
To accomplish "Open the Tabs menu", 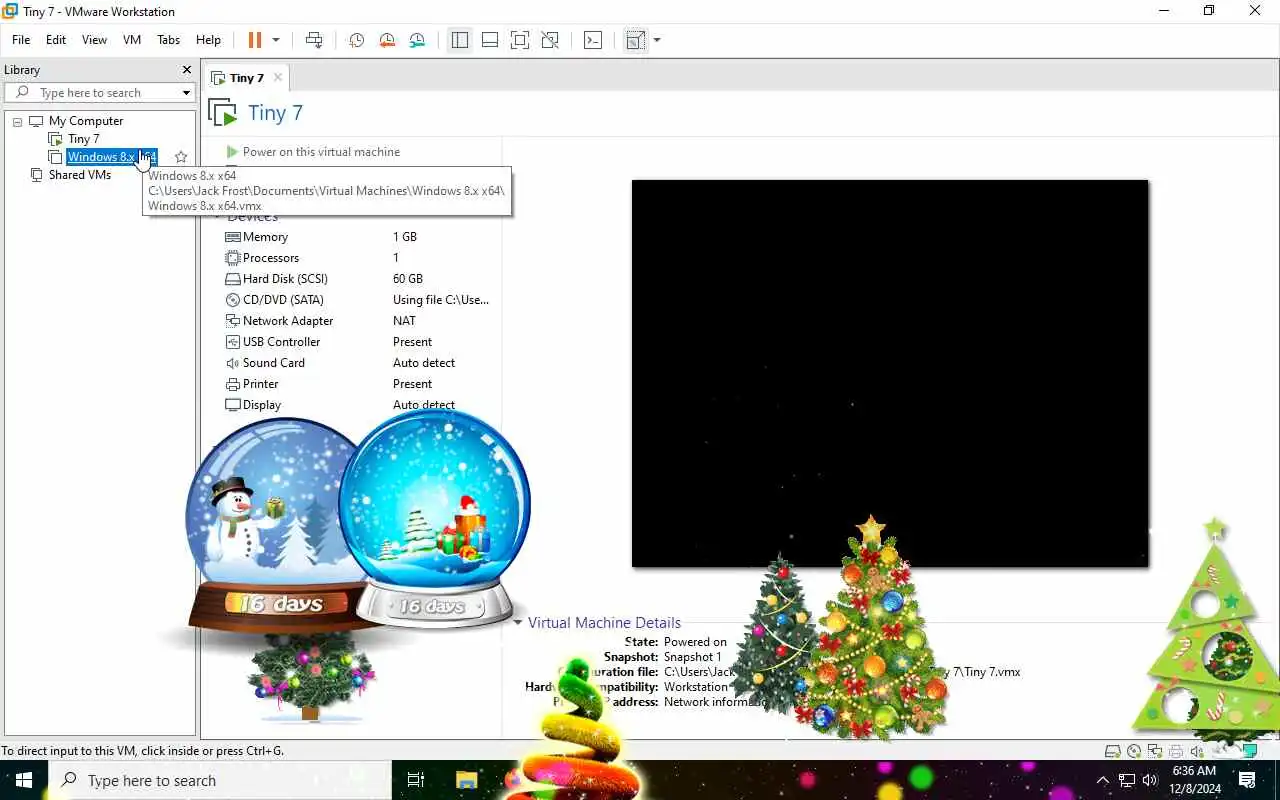I will tap(169, 40).
